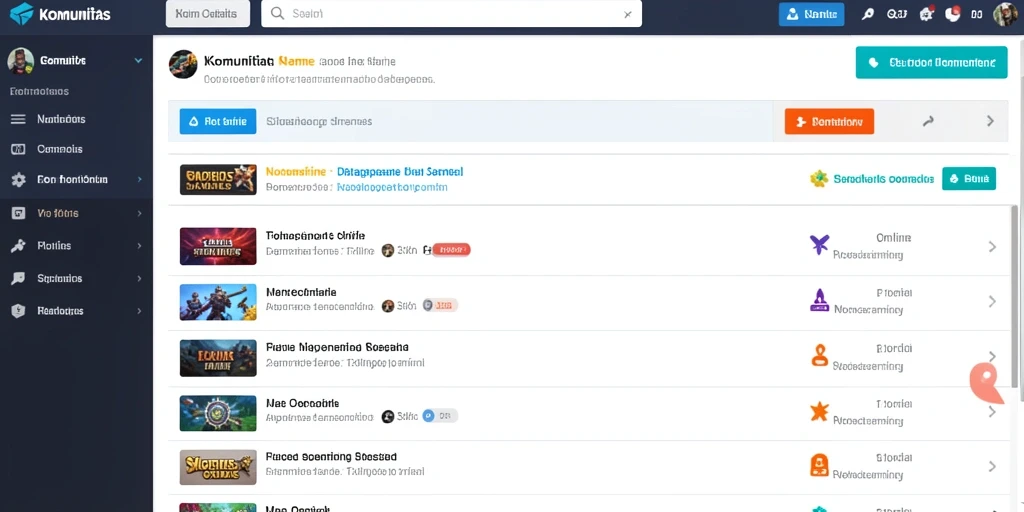Viewport: 1024px width, 512px height.
Task: Click the card icon below the hamburger sidebar icon
Action: point(18,149)
